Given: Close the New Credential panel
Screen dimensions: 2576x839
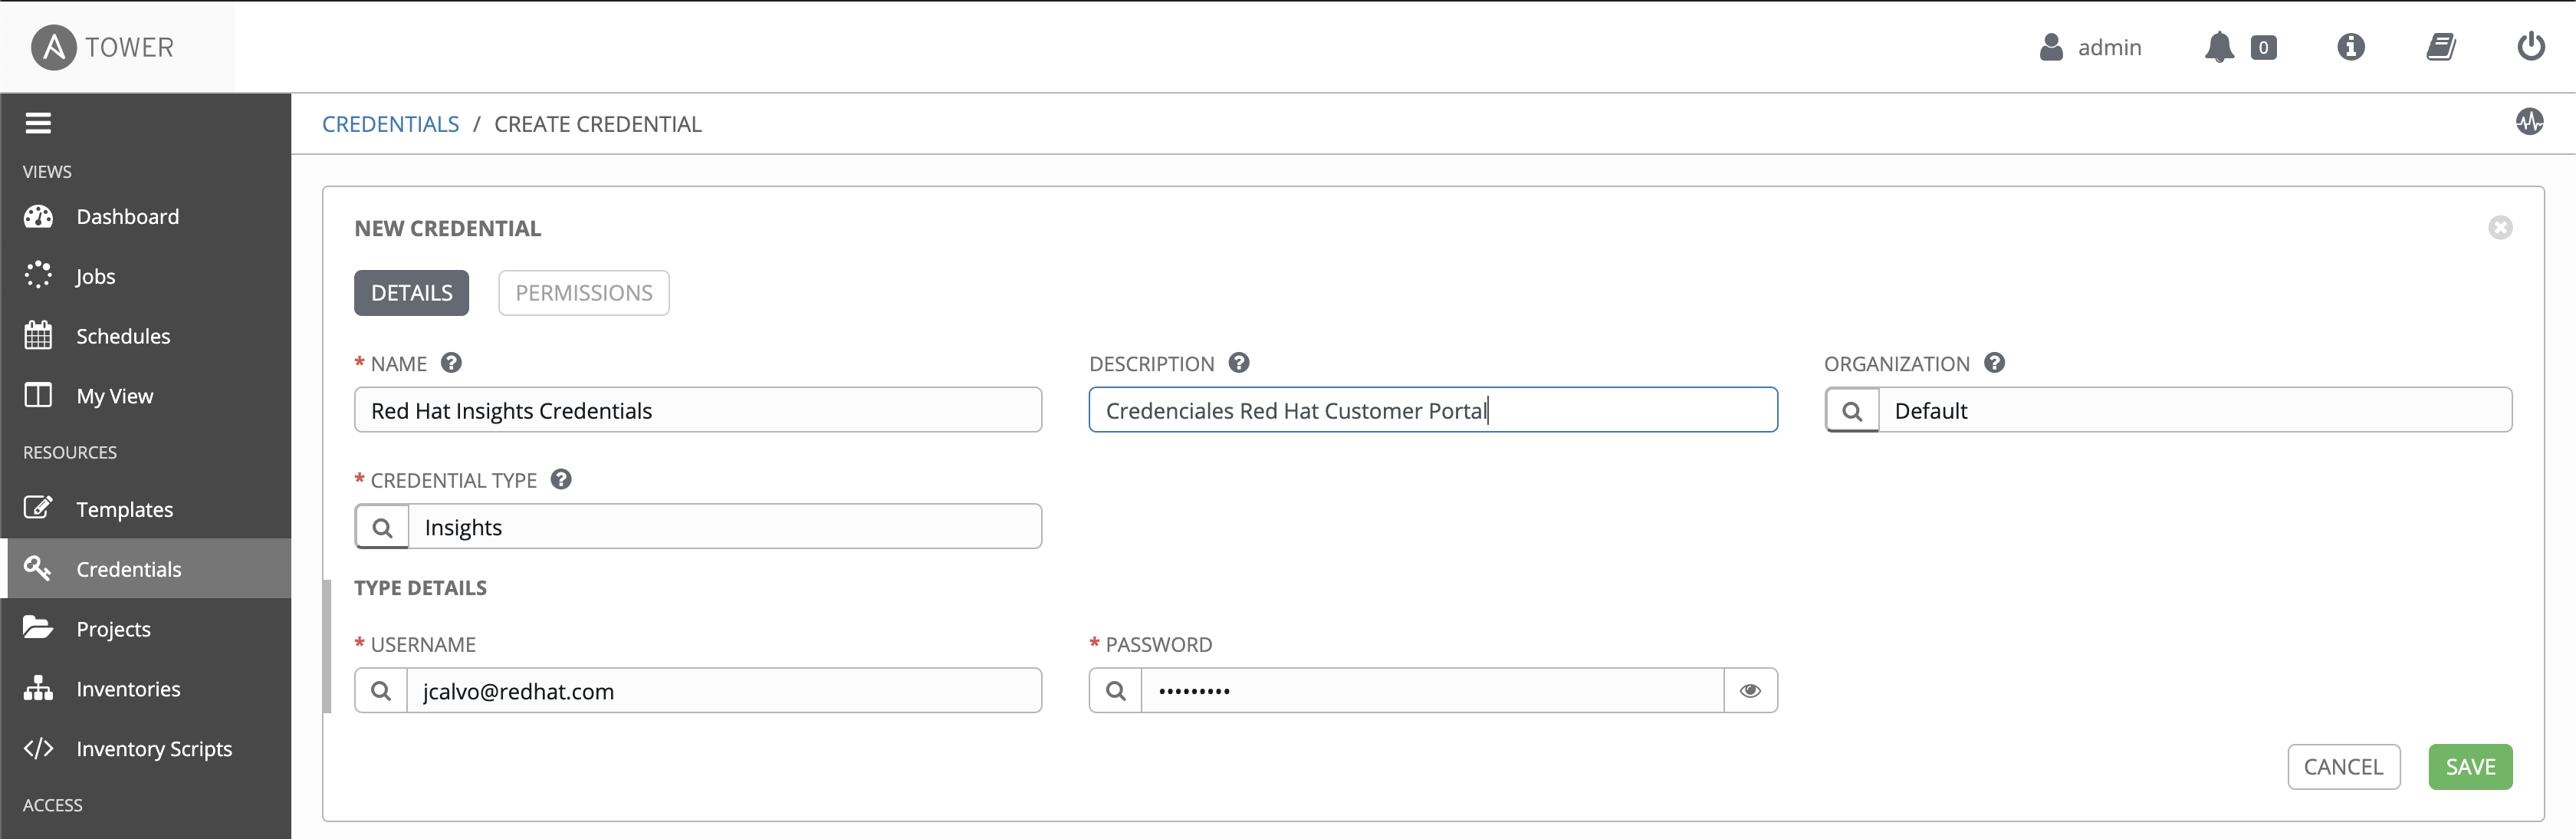Looking at the screenshot, I should 2500,228.
